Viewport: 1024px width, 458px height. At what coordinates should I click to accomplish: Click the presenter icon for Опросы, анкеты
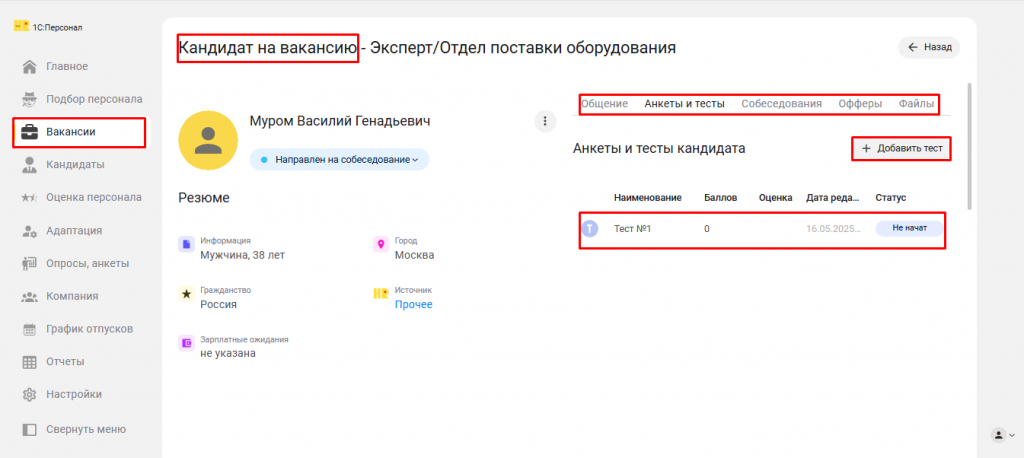29,263
